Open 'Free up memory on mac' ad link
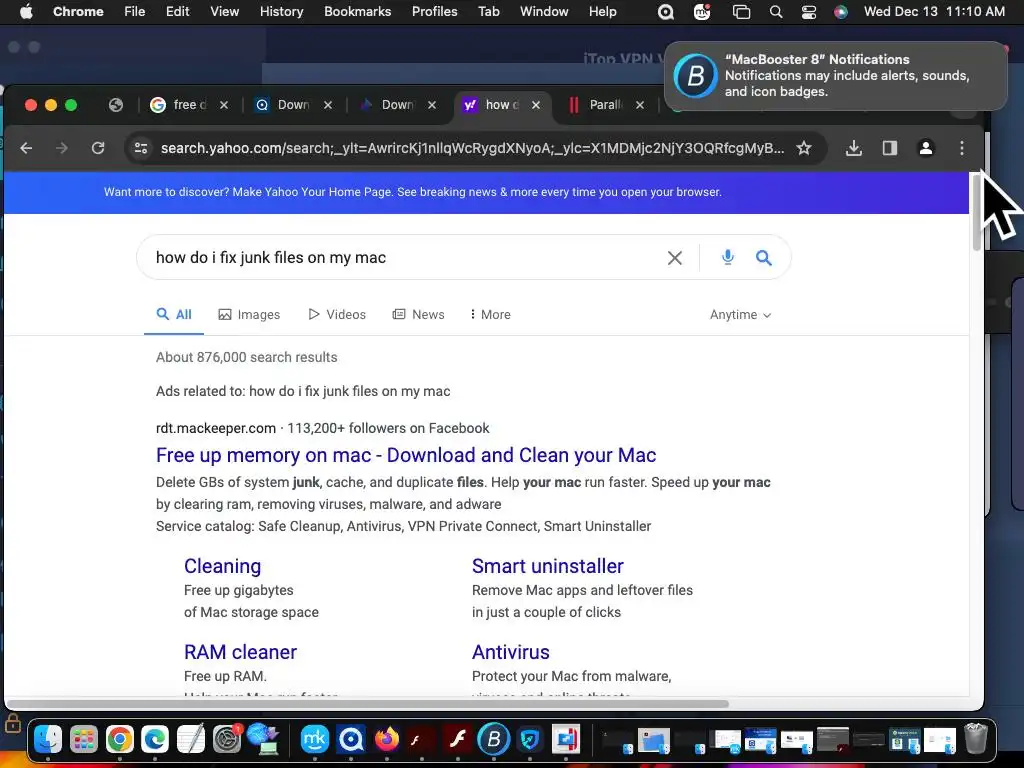 [x=406, y=455]
